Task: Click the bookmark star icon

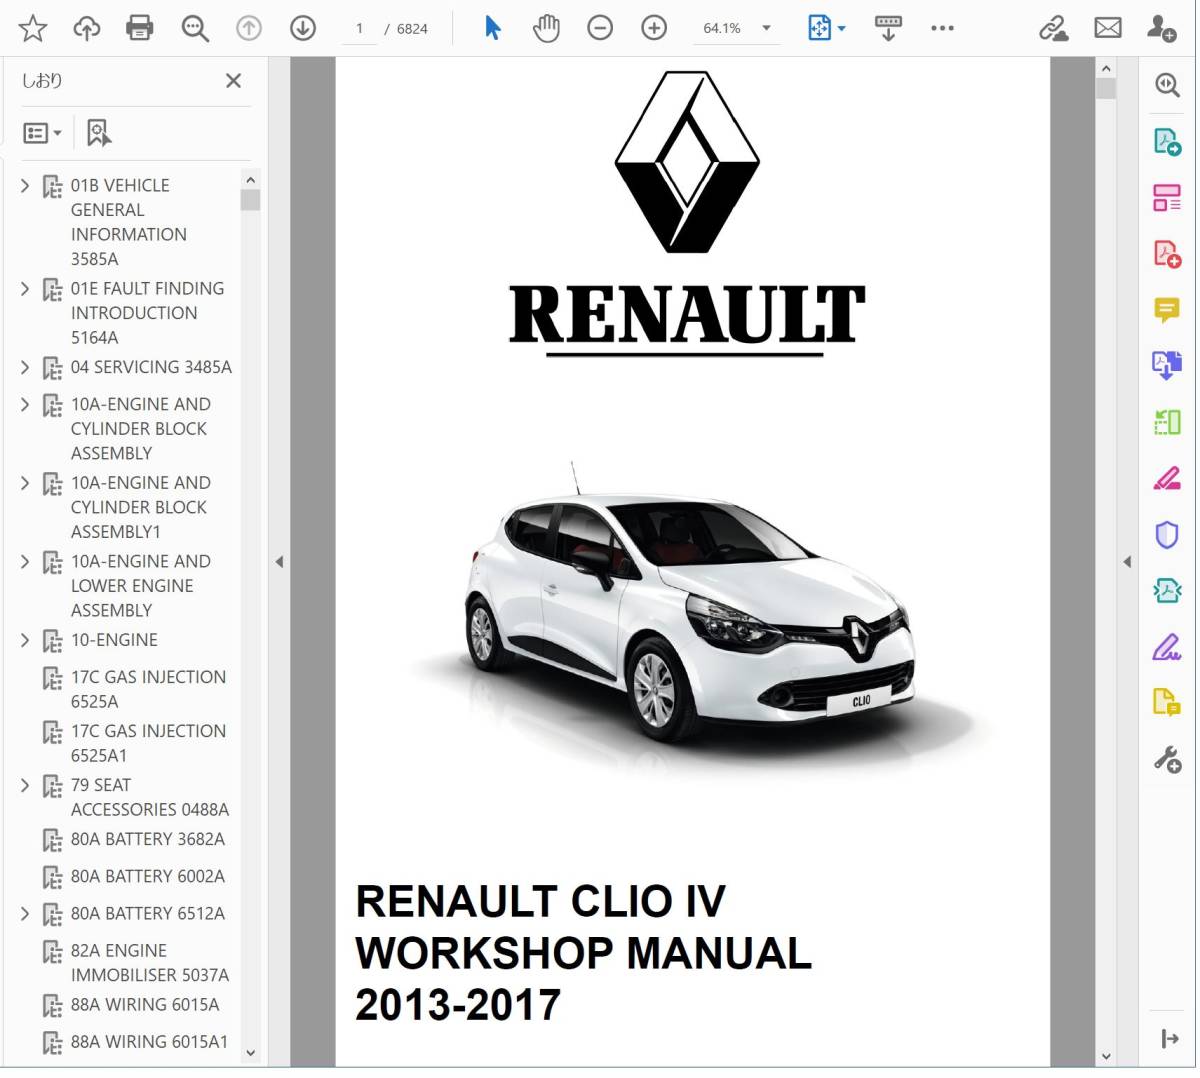Action: pos(33,28)
